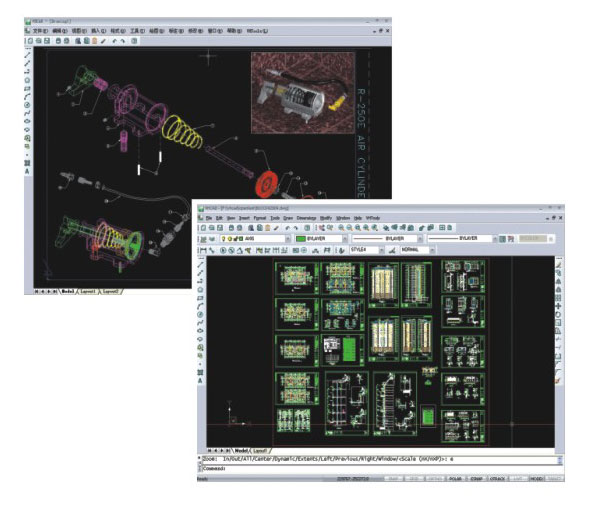
Task: Toggle POLAR tracking in status bar
Action: (456, 479)
